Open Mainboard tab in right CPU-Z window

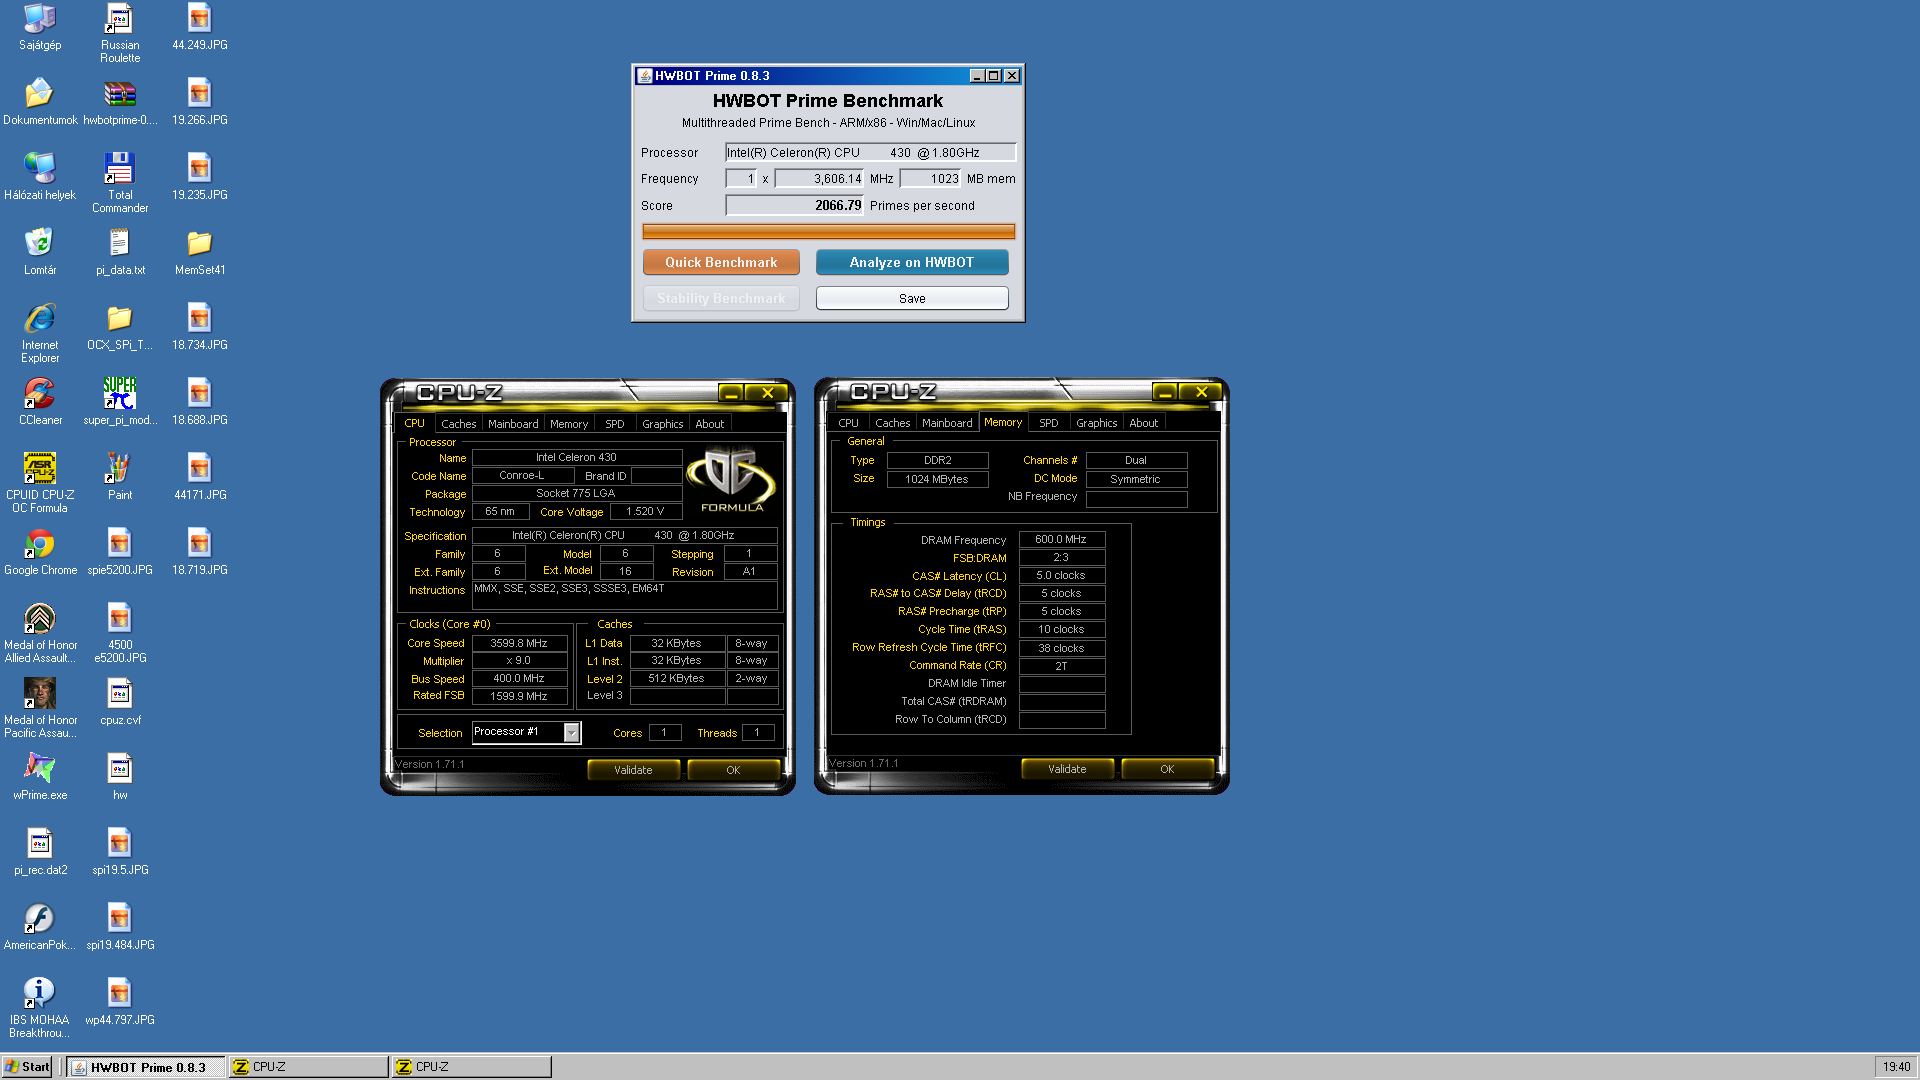[947, 423]
